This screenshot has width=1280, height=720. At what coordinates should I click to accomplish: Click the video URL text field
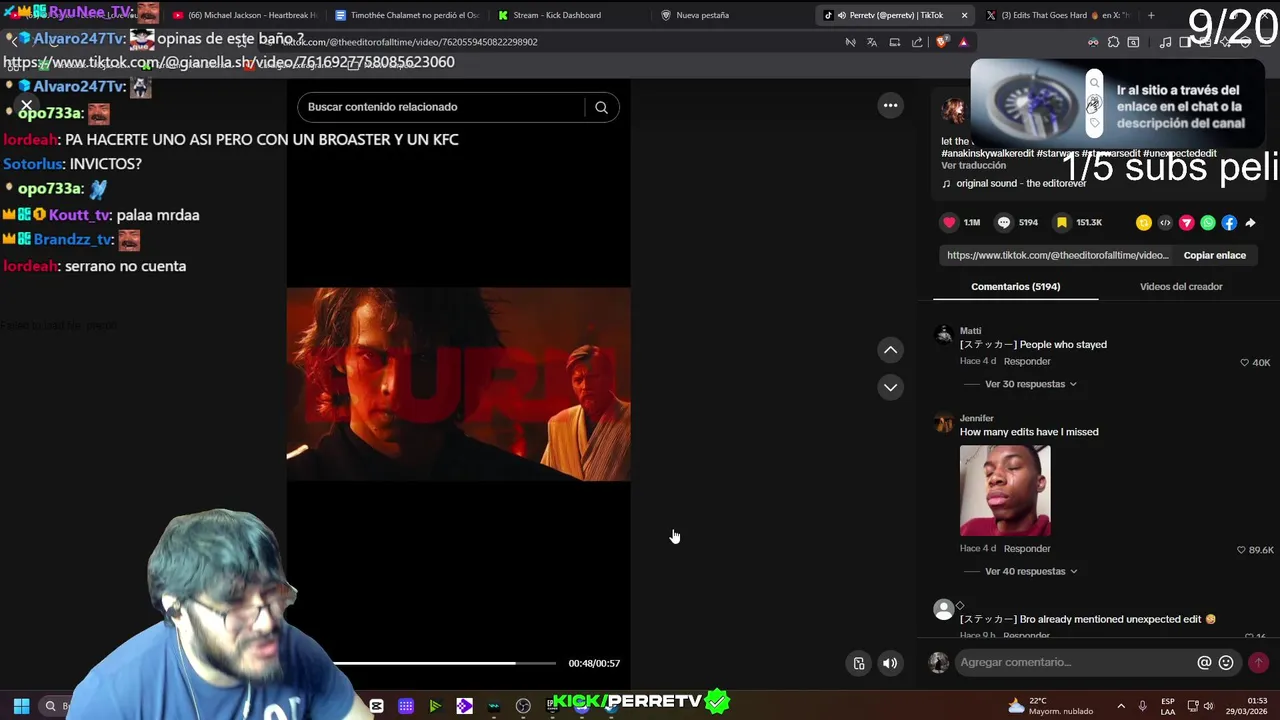click(1057, 255)
